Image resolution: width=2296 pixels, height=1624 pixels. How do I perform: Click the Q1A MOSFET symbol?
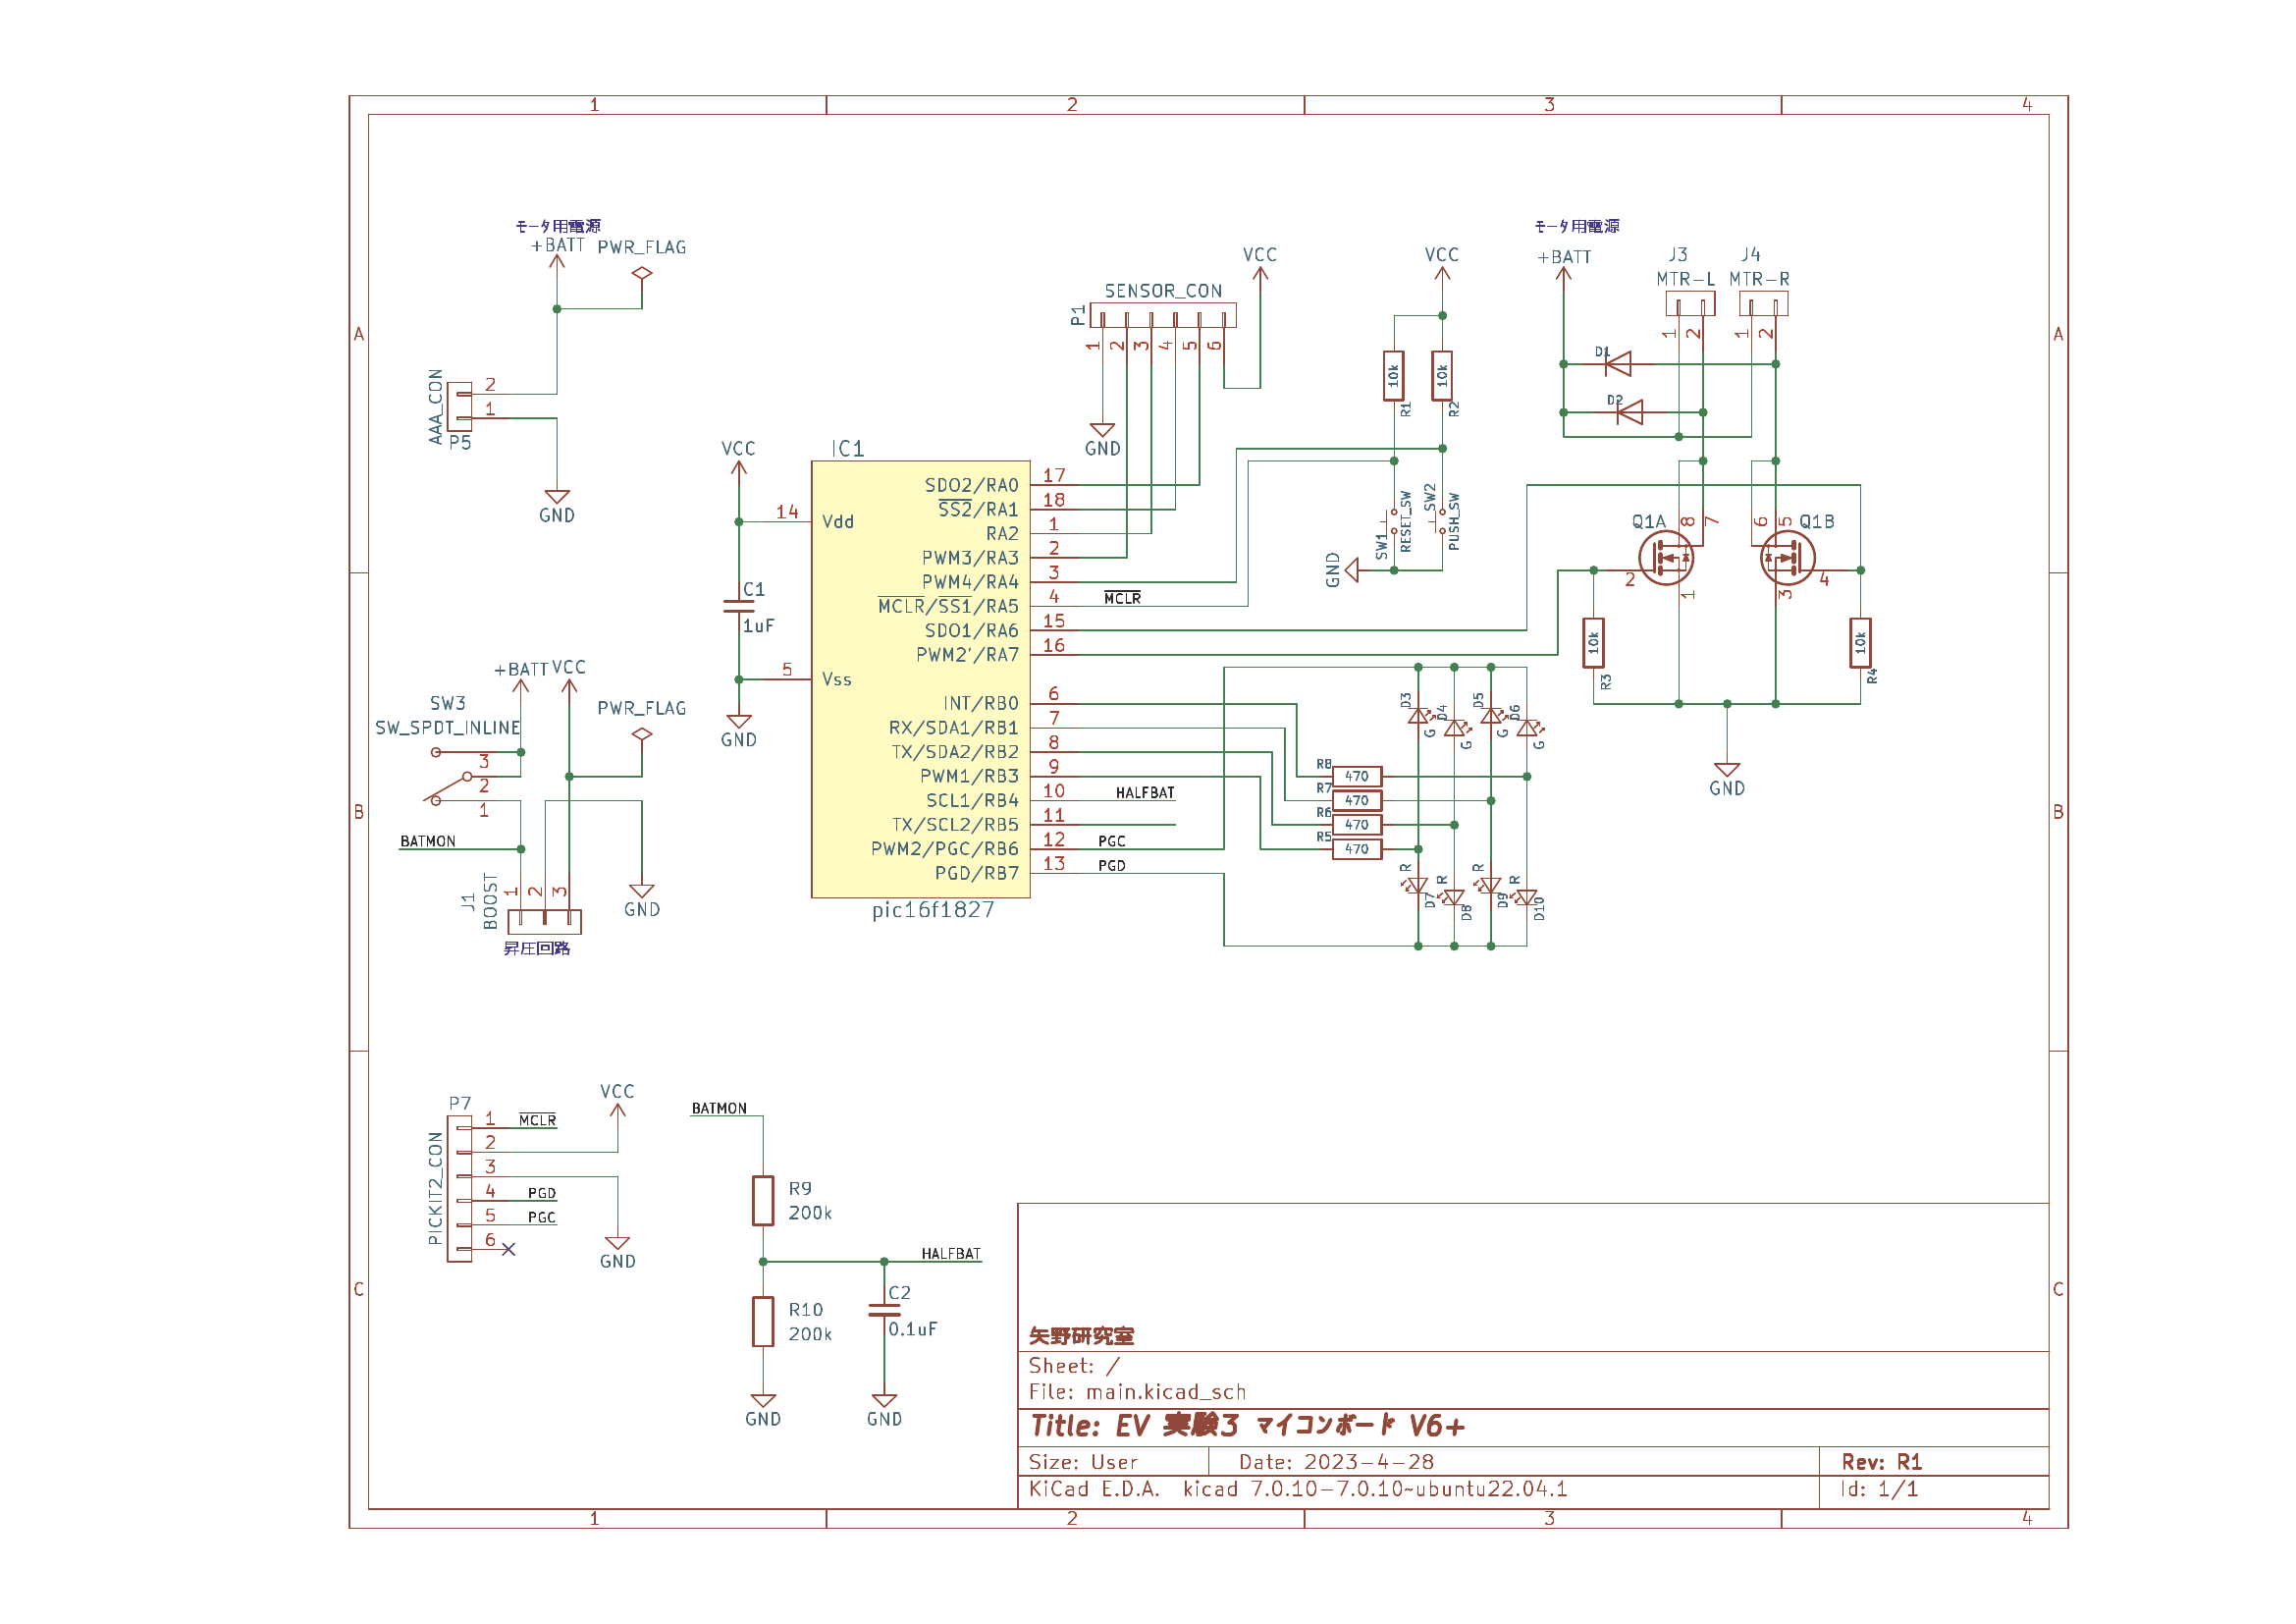pyautogui.click(x=1666, y=558)
